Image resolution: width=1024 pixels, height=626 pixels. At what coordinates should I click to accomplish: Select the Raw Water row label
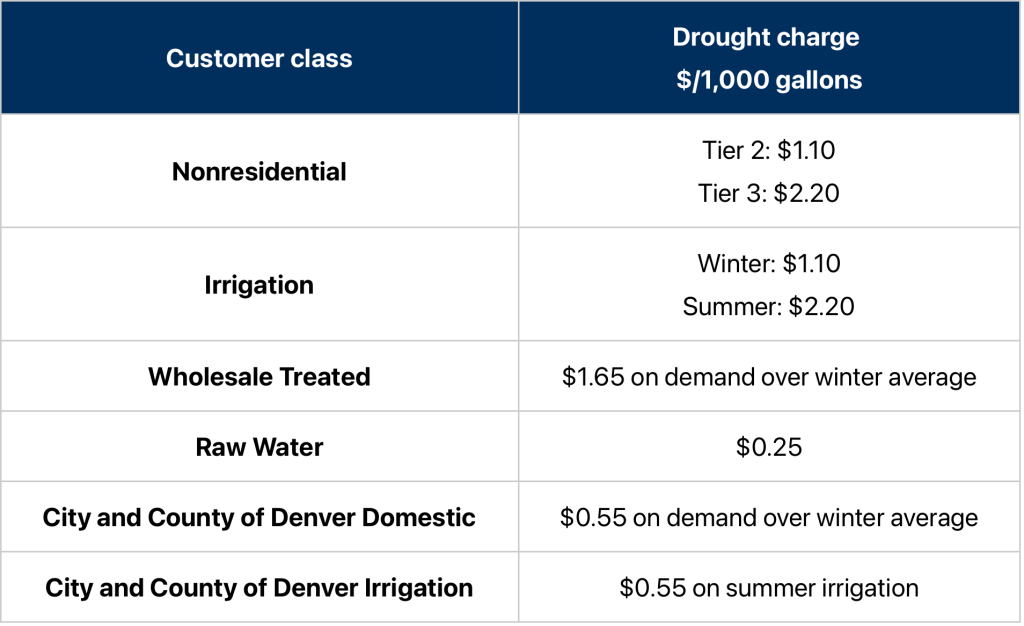pyautogui.click(x=259, y=447)
